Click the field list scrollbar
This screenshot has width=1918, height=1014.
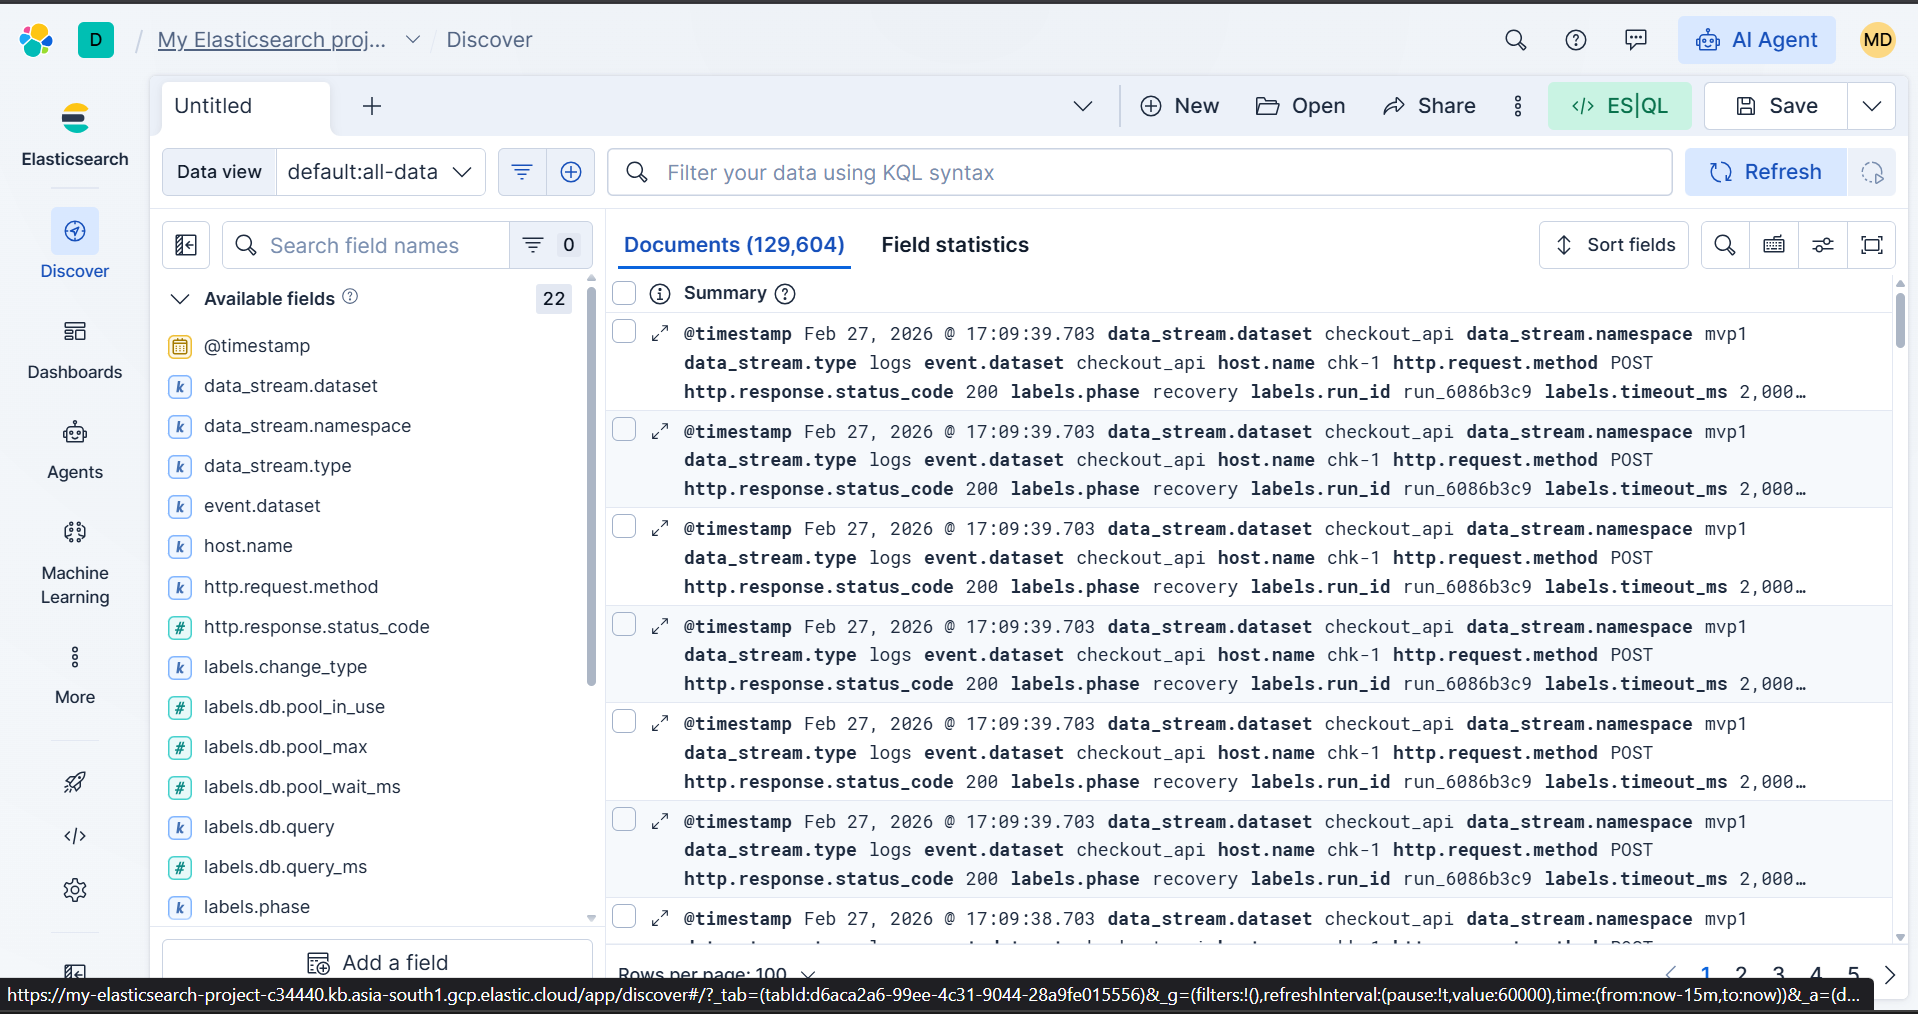(591, 486)
